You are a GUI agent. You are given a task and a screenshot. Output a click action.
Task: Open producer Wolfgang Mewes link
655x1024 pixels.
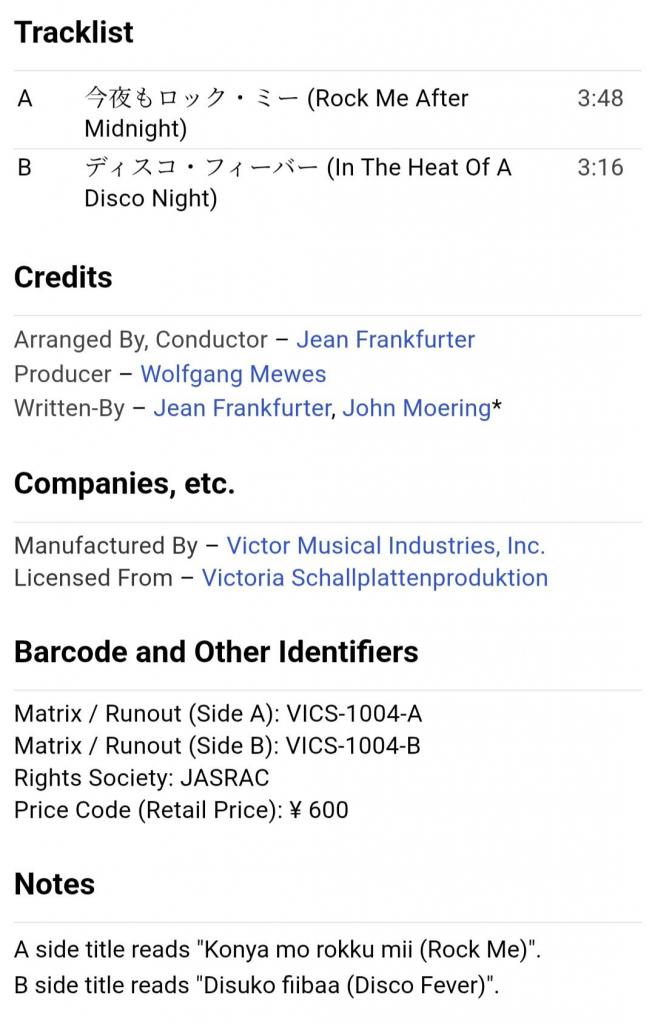coord(233,374)
